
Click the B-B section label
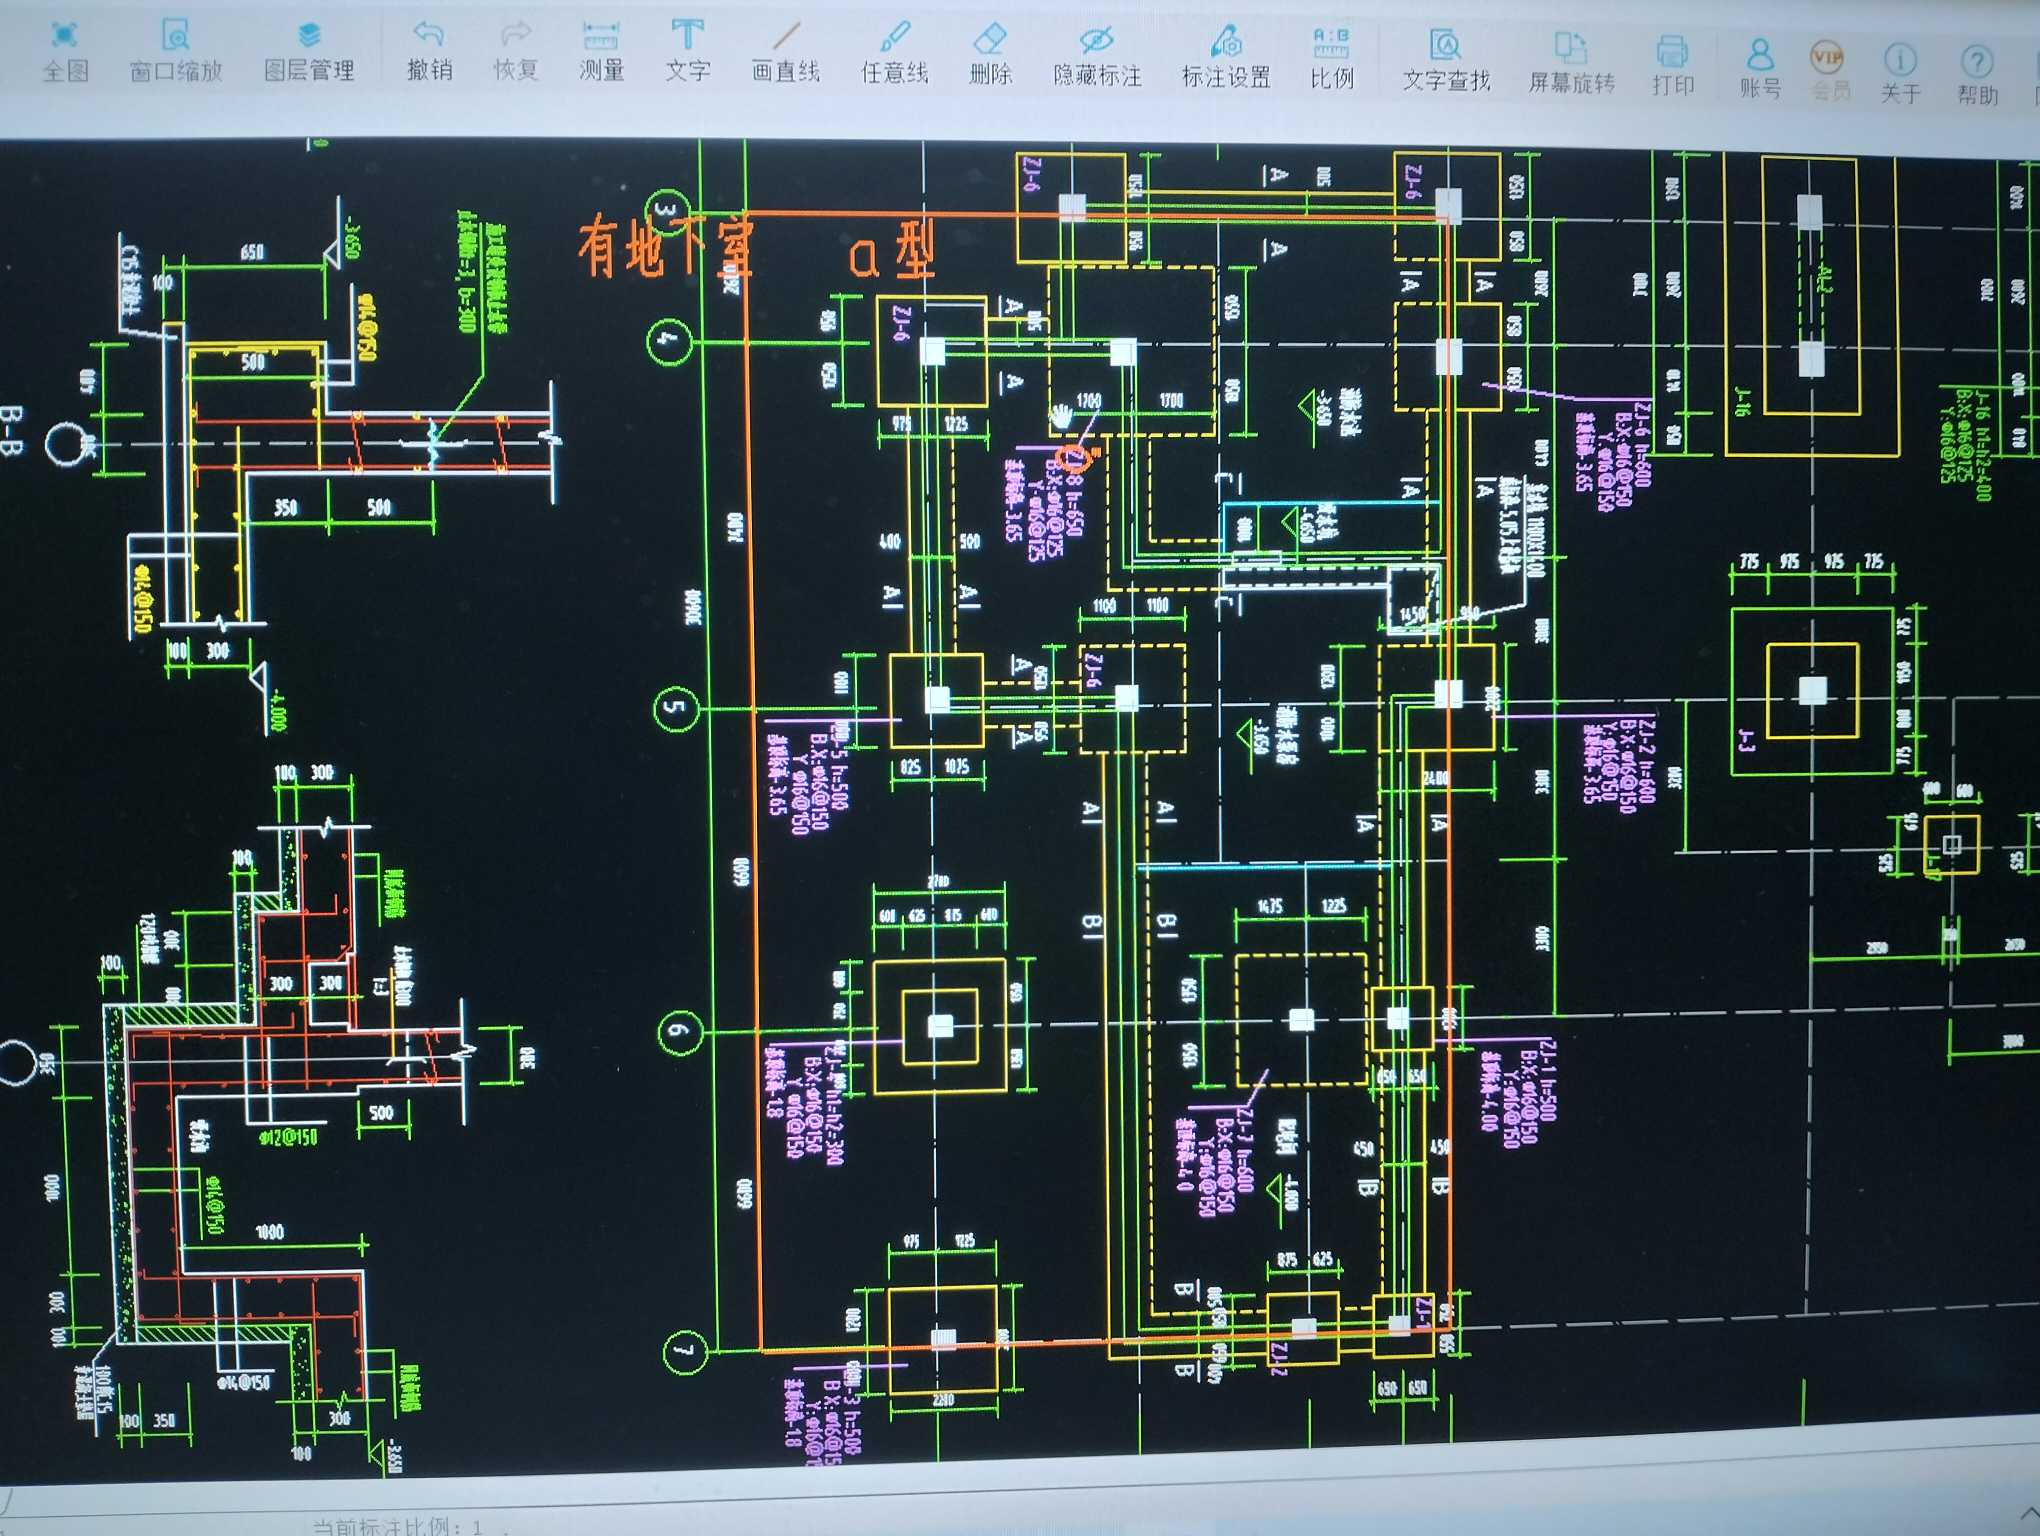[x=11, y=430]
